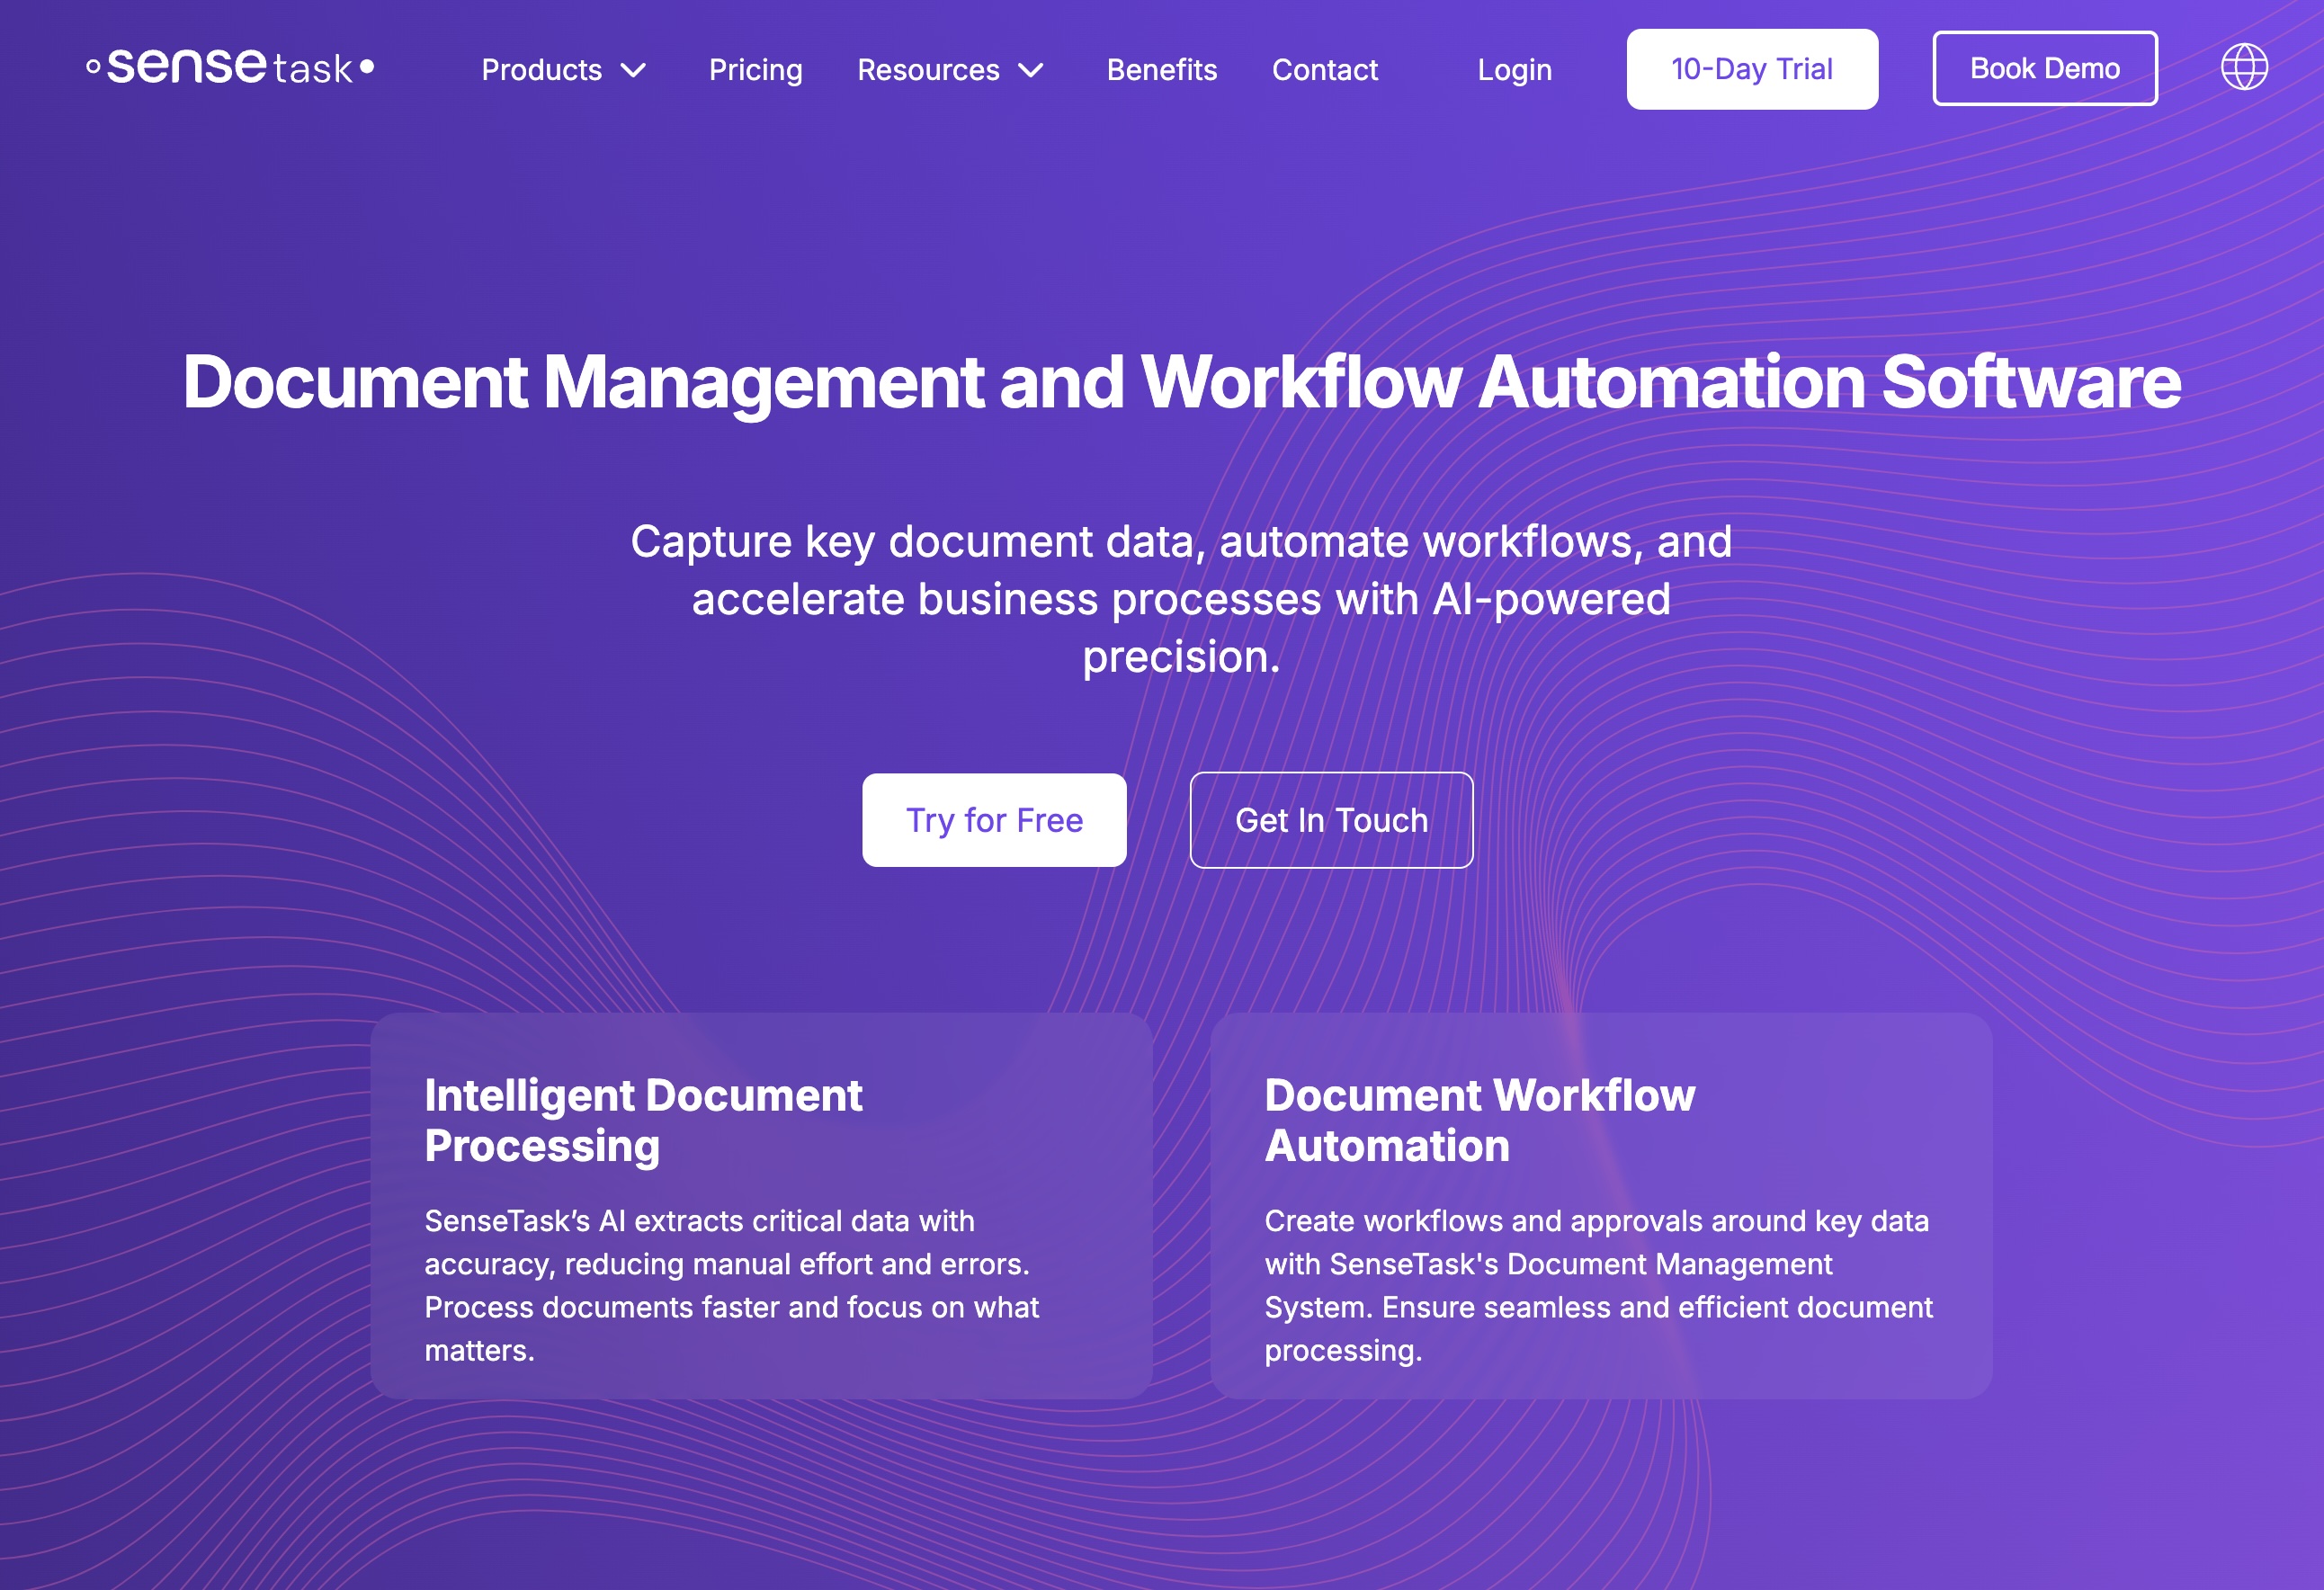This screenshot has height=1590, width=2324.
Task: Click the Book Demo button
Action: (2044, 68)
